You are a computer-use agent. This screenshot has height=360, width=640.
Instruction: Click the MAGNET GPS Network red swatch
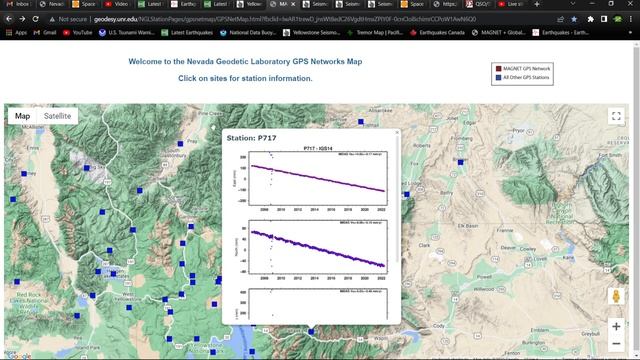coord(498,69)
